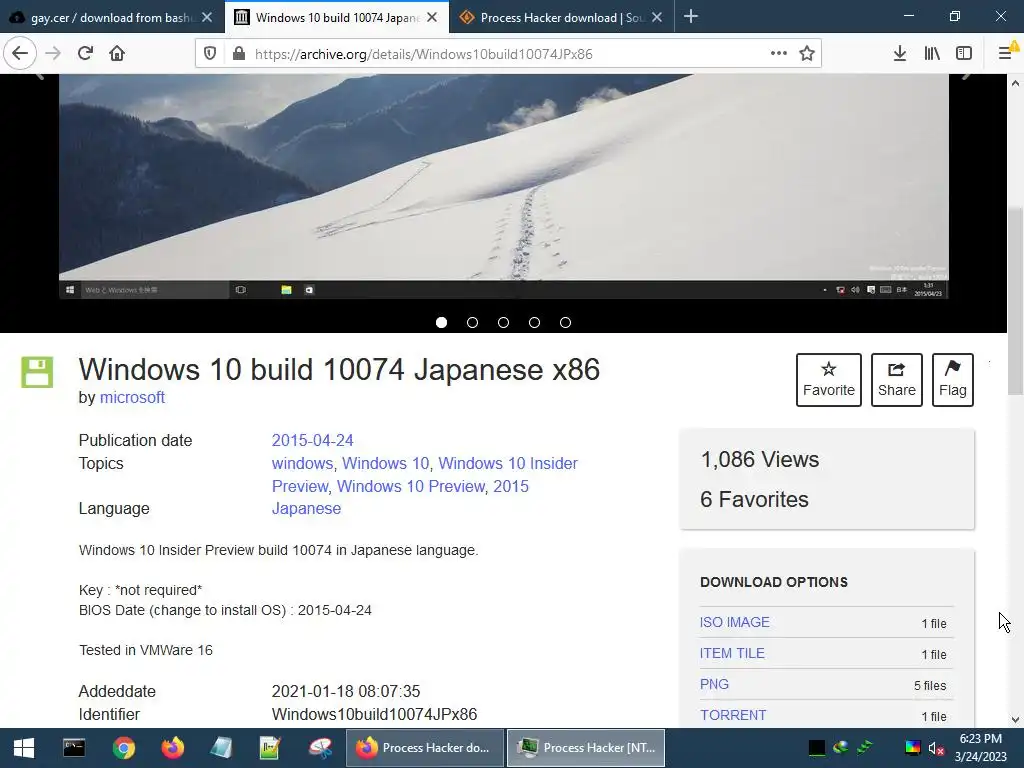This screenshot has width=1024, height=768.
Task: Expand the ITEM TILE download option
Action: click(732, 653)
